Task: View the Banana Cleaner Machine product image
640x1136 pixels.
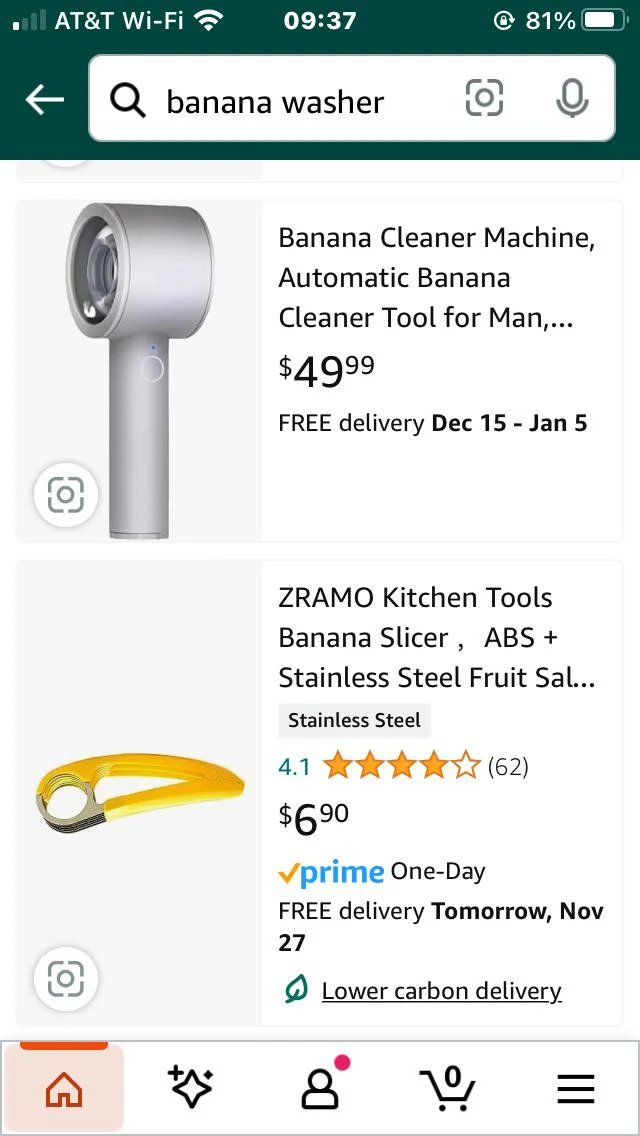Action: (140, 370)
